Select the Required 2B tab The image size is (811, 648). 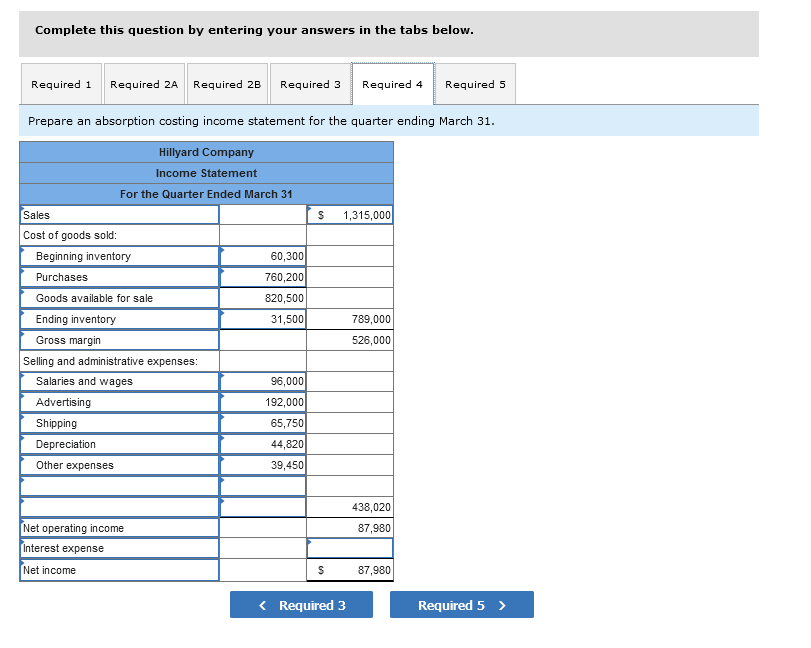tap(228, 84)
